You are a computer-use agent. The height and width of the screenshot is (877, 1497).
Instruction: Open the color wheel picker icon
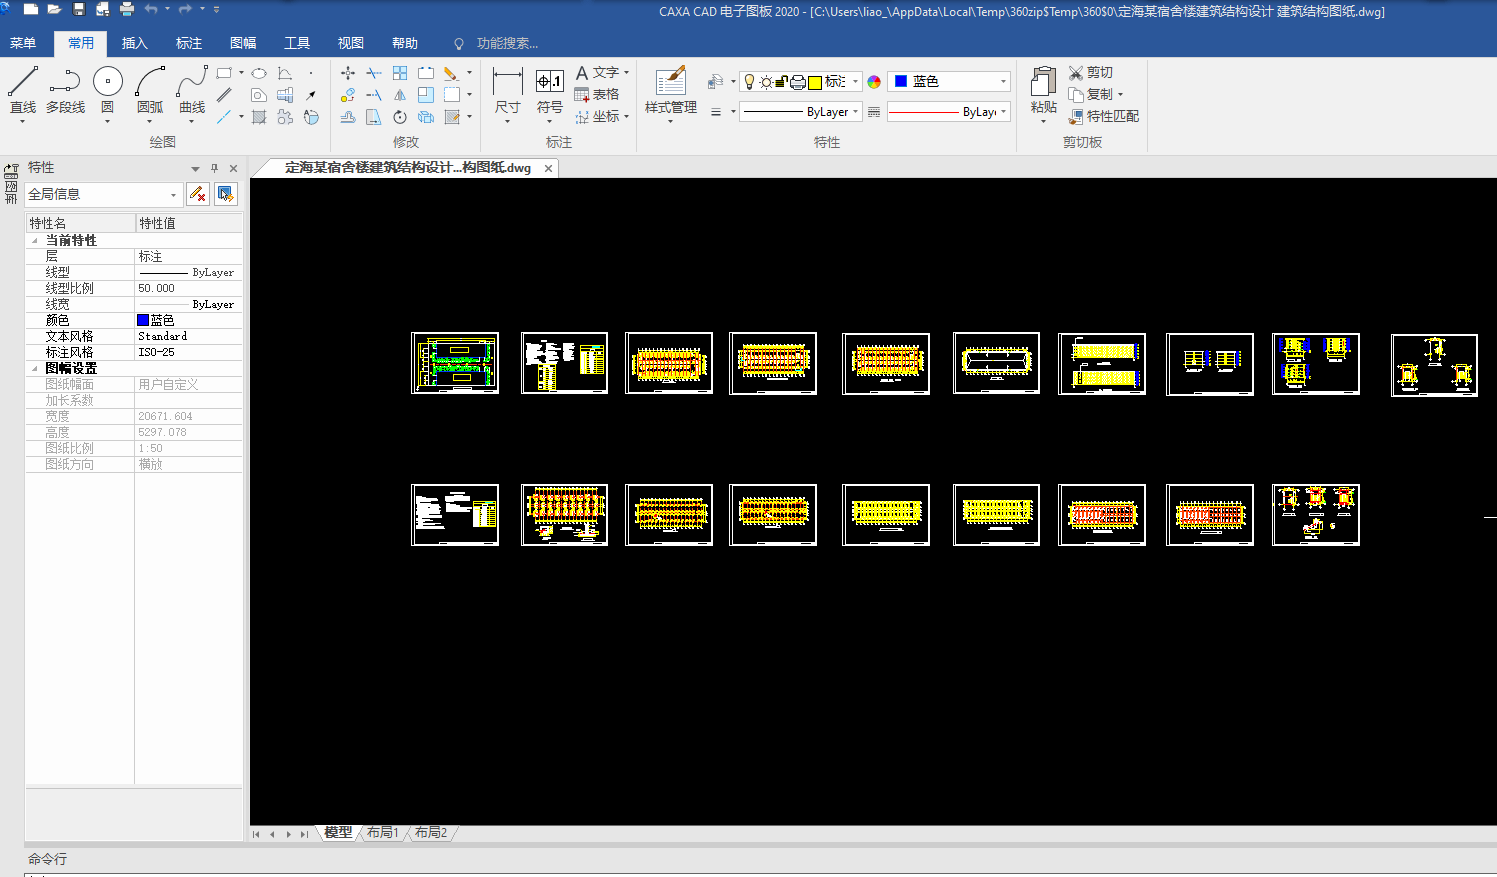click(874, 82)
